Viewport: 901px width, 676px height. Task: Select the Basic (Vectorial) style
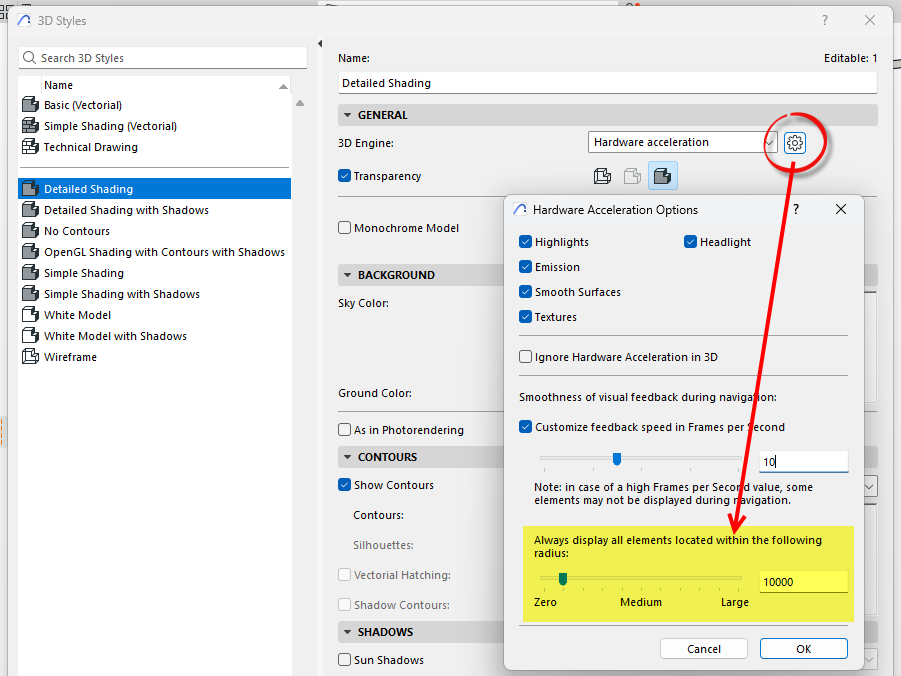click(155, 105)
